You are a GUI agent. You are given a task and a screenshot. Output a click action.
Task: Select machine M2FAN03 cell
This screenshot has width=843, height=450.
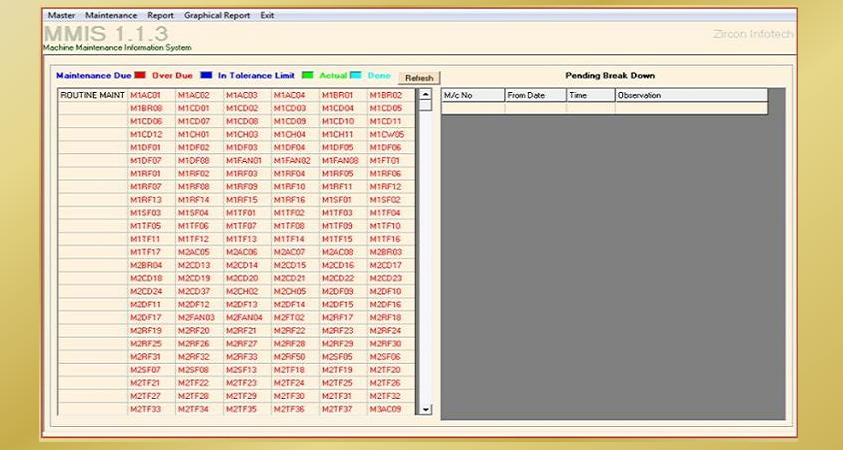tap(199, 317)
